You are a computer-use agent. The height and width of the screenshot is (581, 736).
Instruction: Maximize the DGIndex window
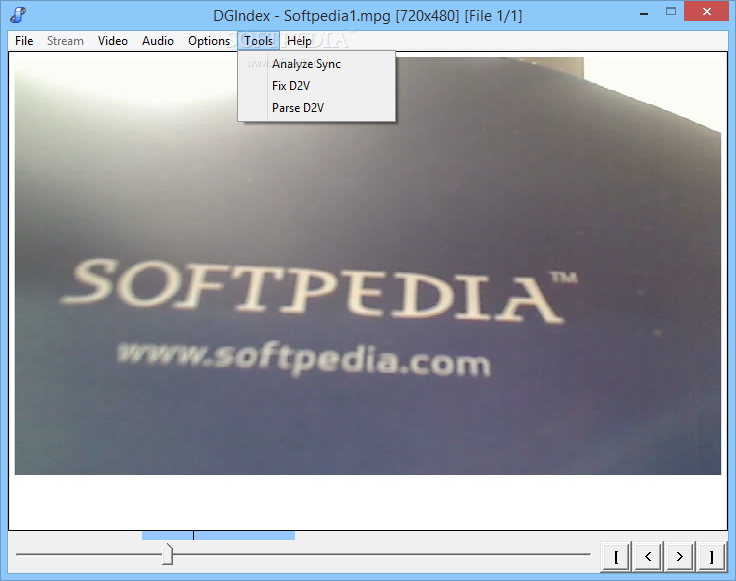coord(671,12)
